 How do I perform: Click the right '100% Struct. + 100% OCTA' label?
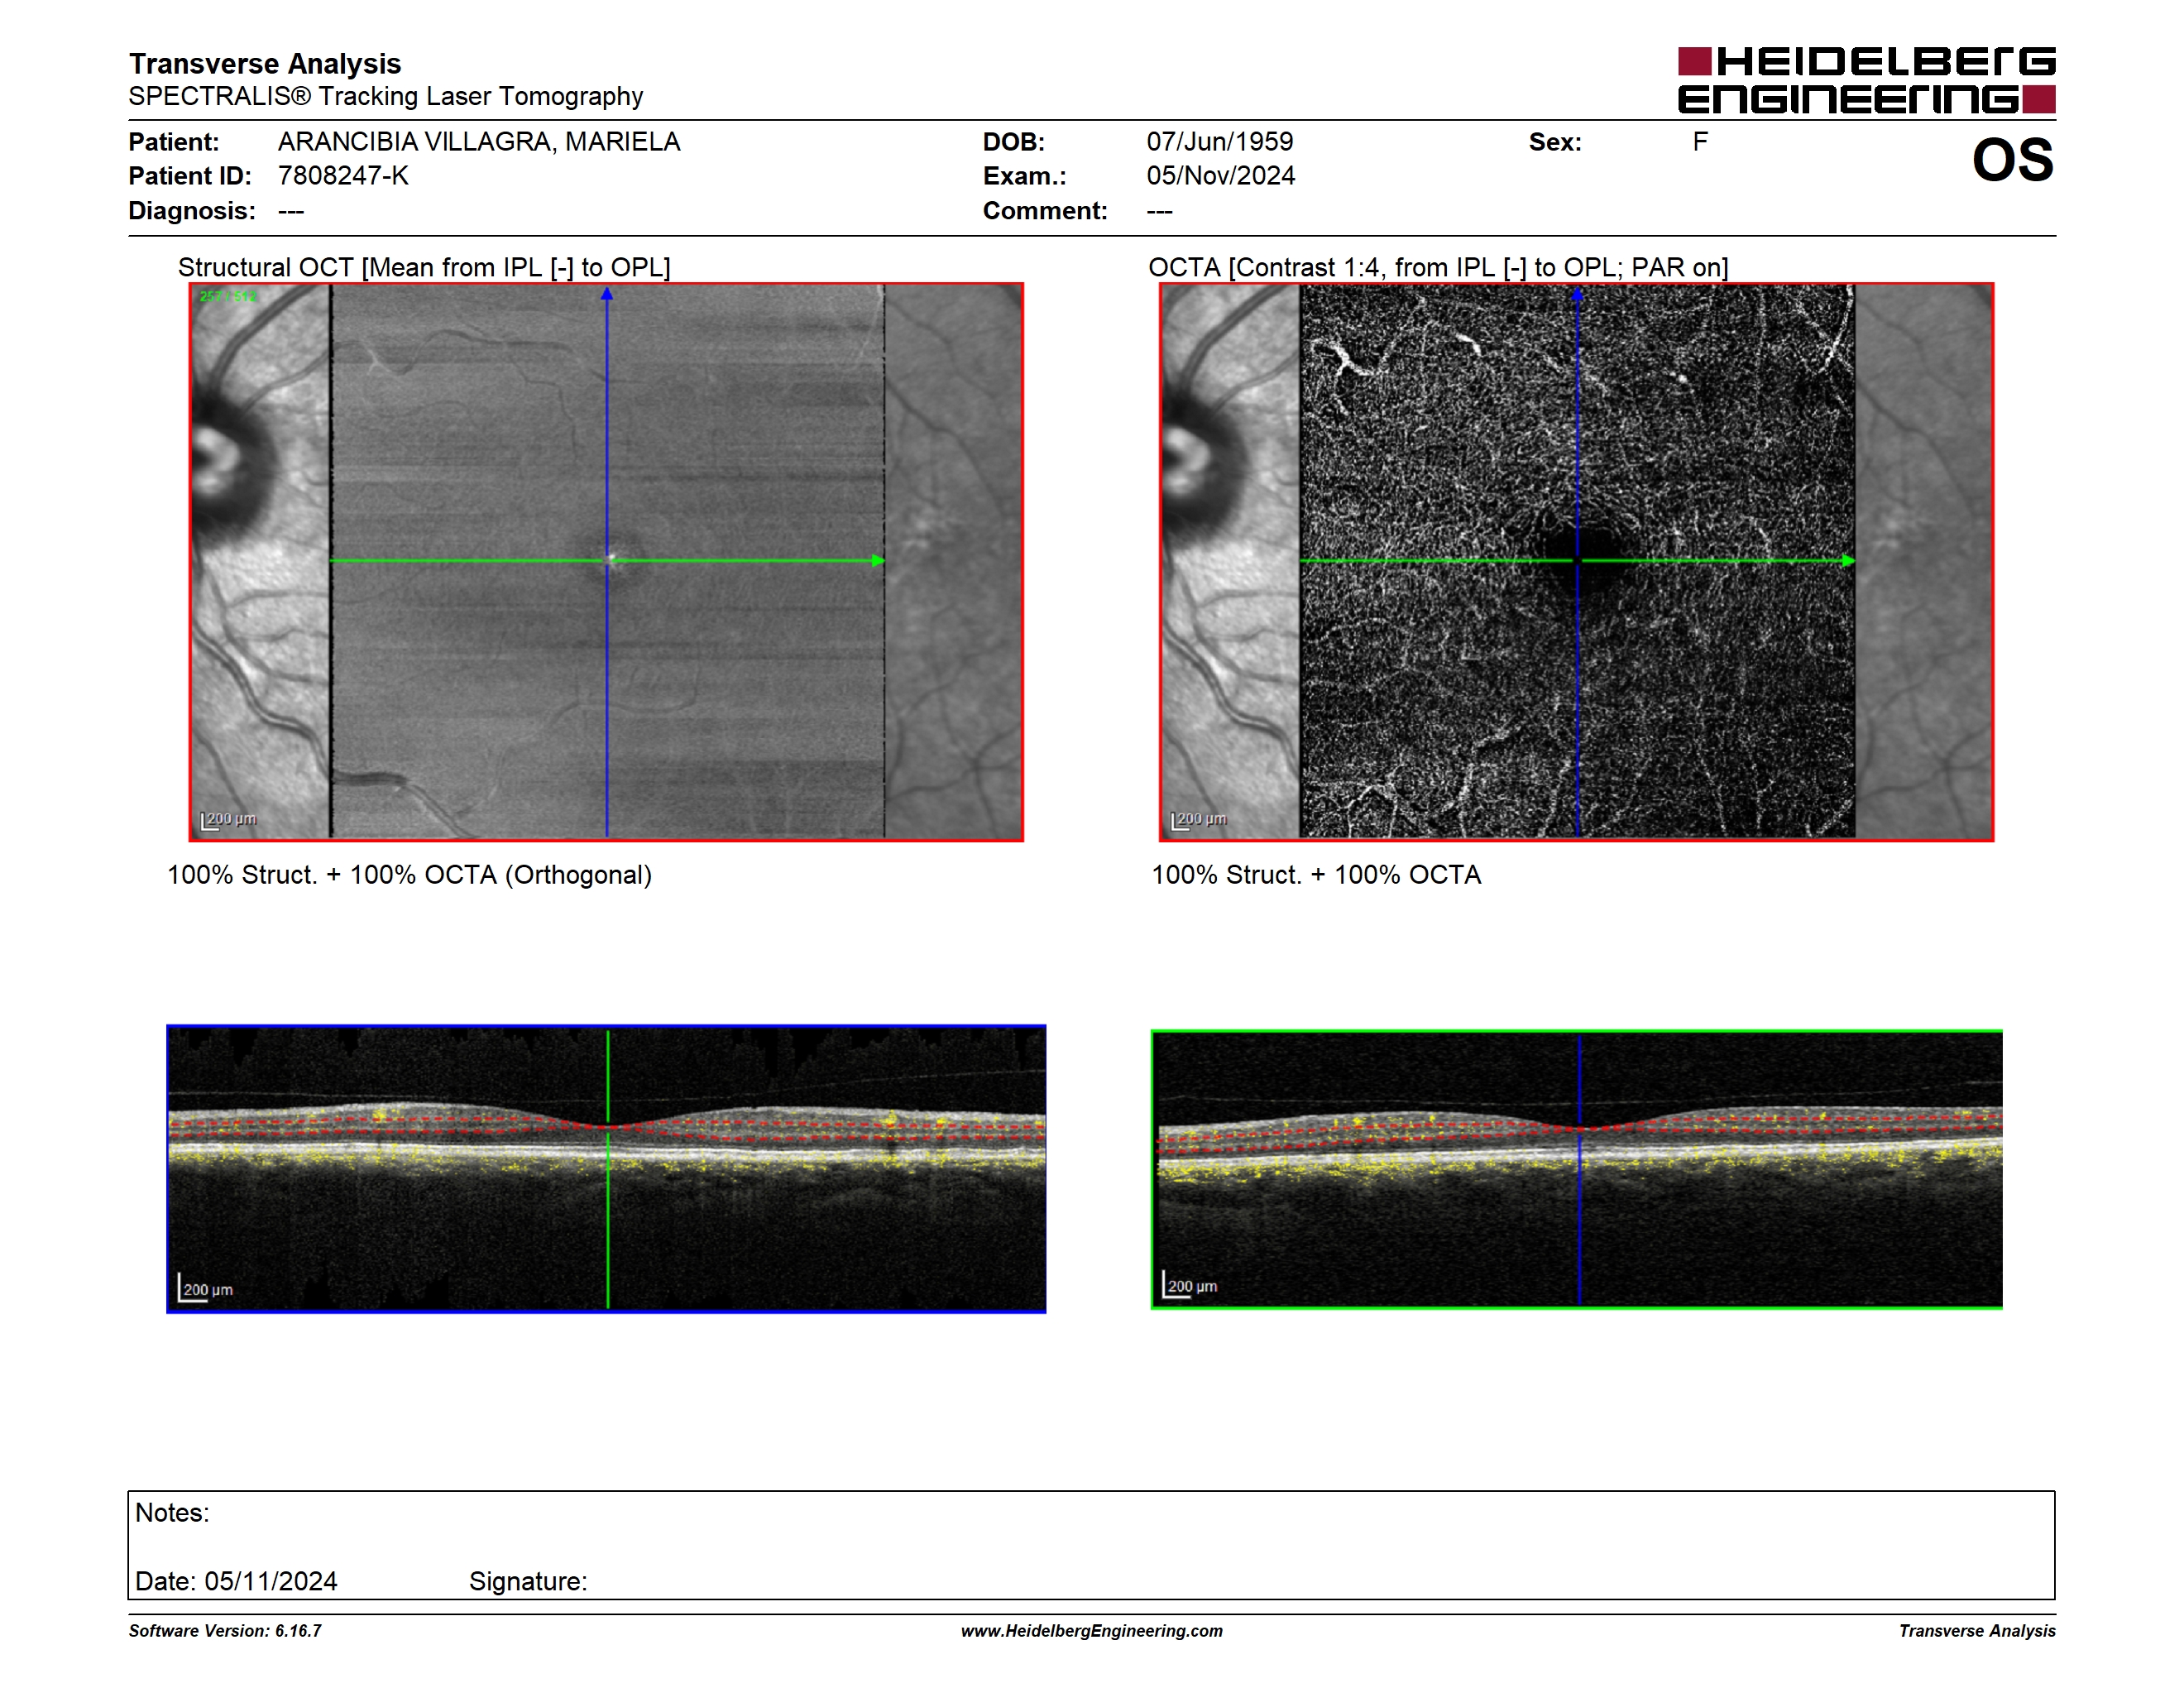point(1316,875)
